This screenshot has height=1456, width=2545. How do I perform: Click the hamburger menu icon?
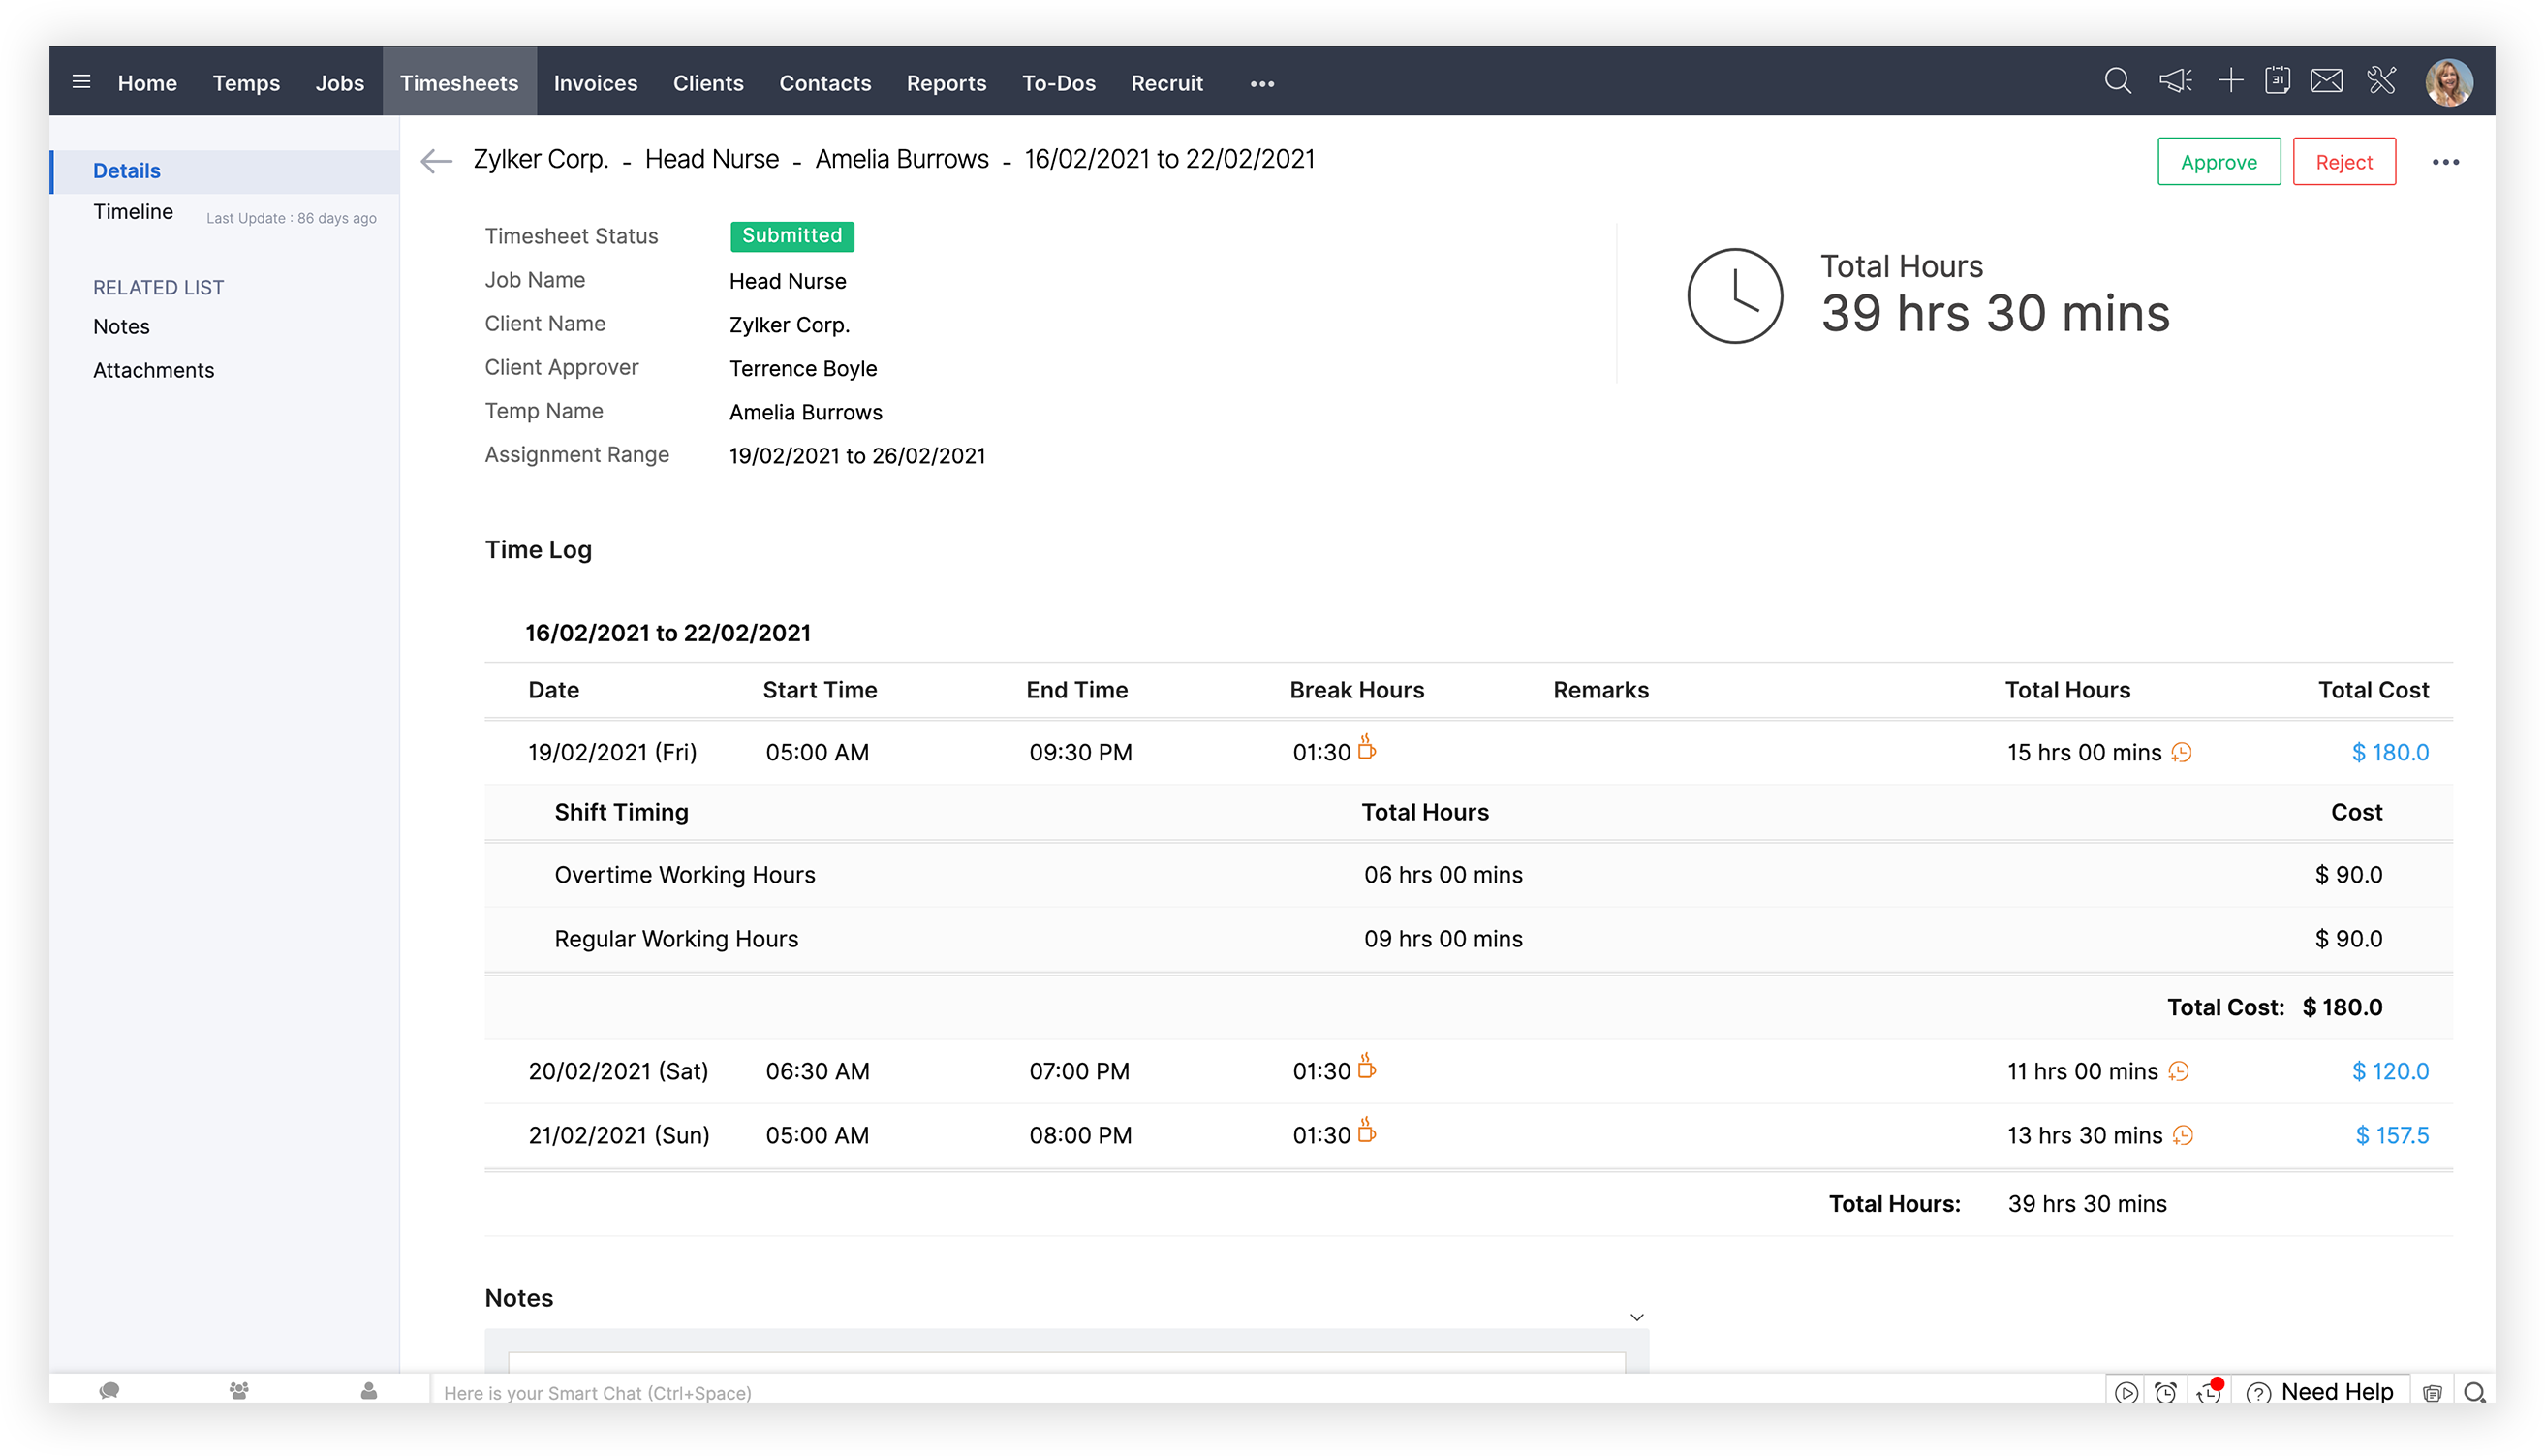click(82, 82)
